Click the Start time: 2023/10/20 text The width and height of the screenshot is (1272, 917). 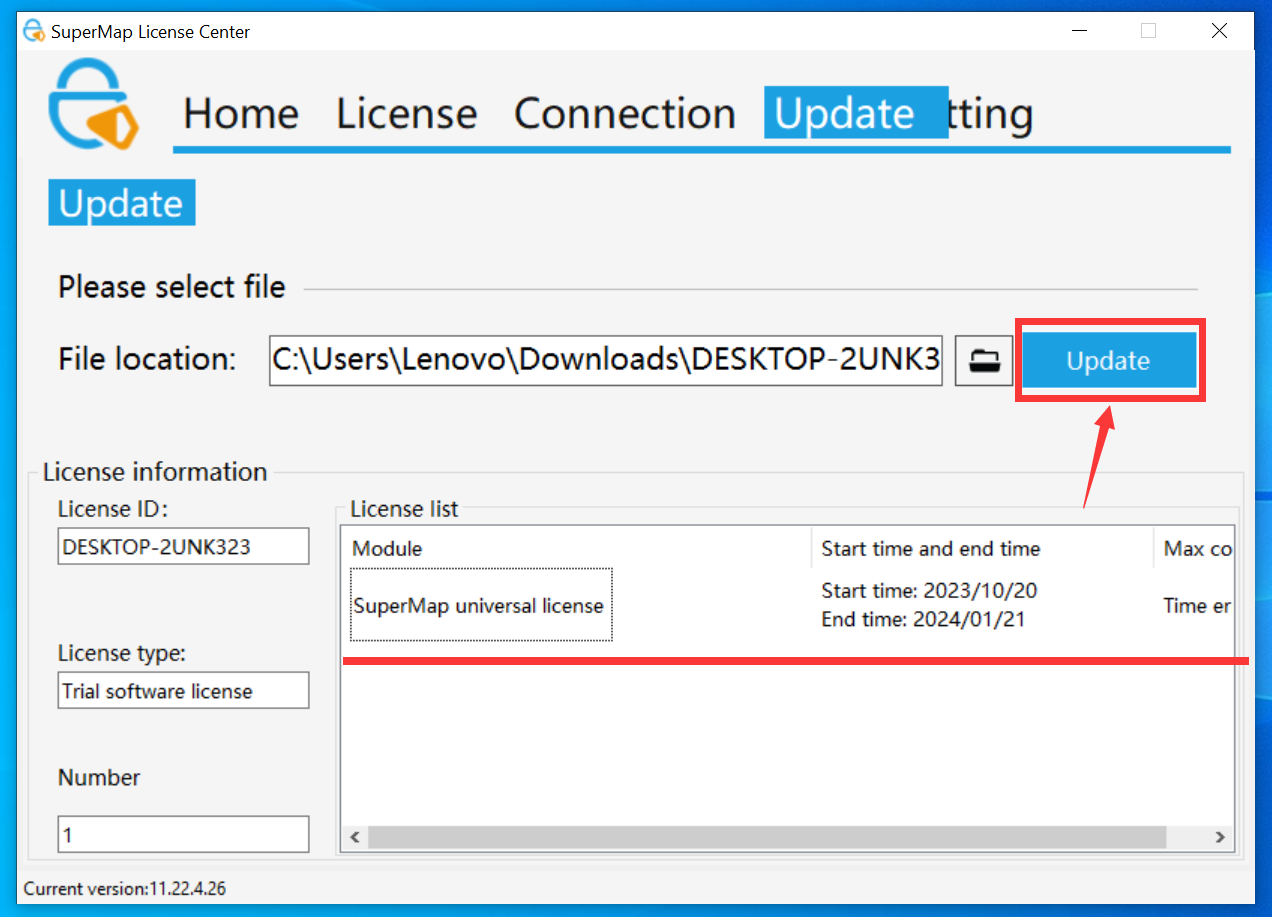tap(929, 590)
